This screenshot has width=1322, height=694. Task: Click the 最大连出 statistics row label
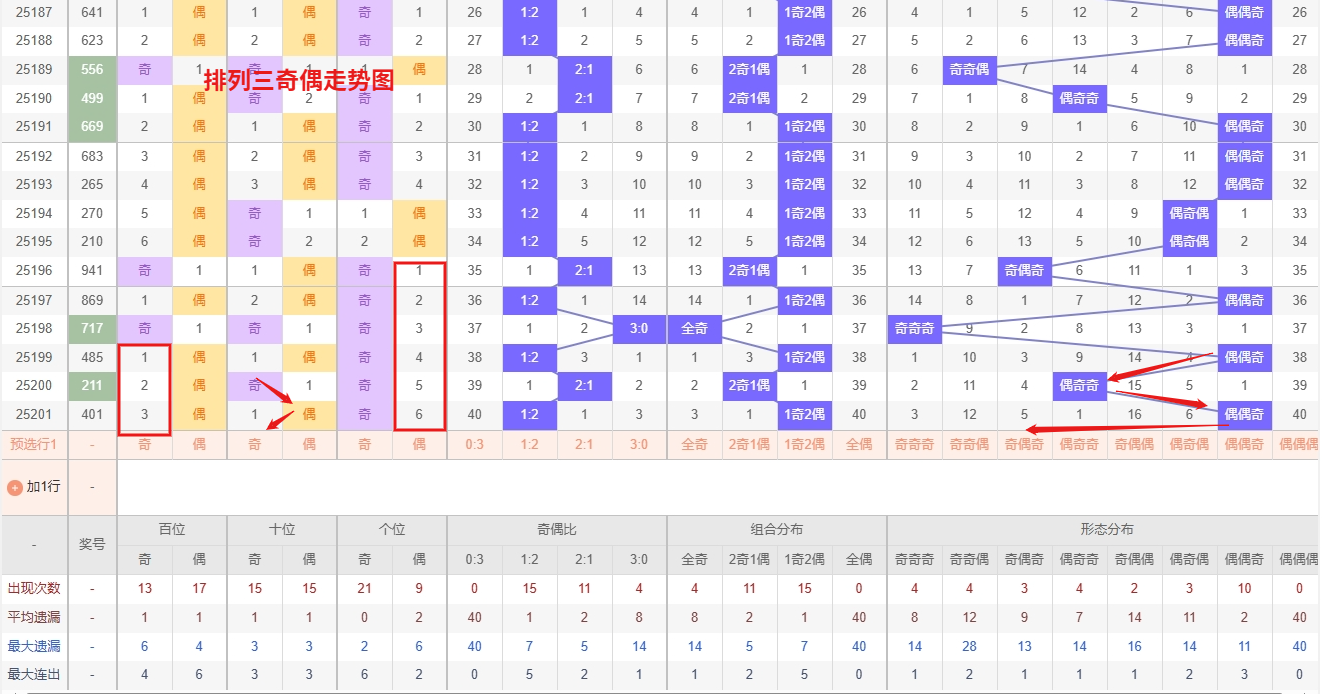coord(34,674)
